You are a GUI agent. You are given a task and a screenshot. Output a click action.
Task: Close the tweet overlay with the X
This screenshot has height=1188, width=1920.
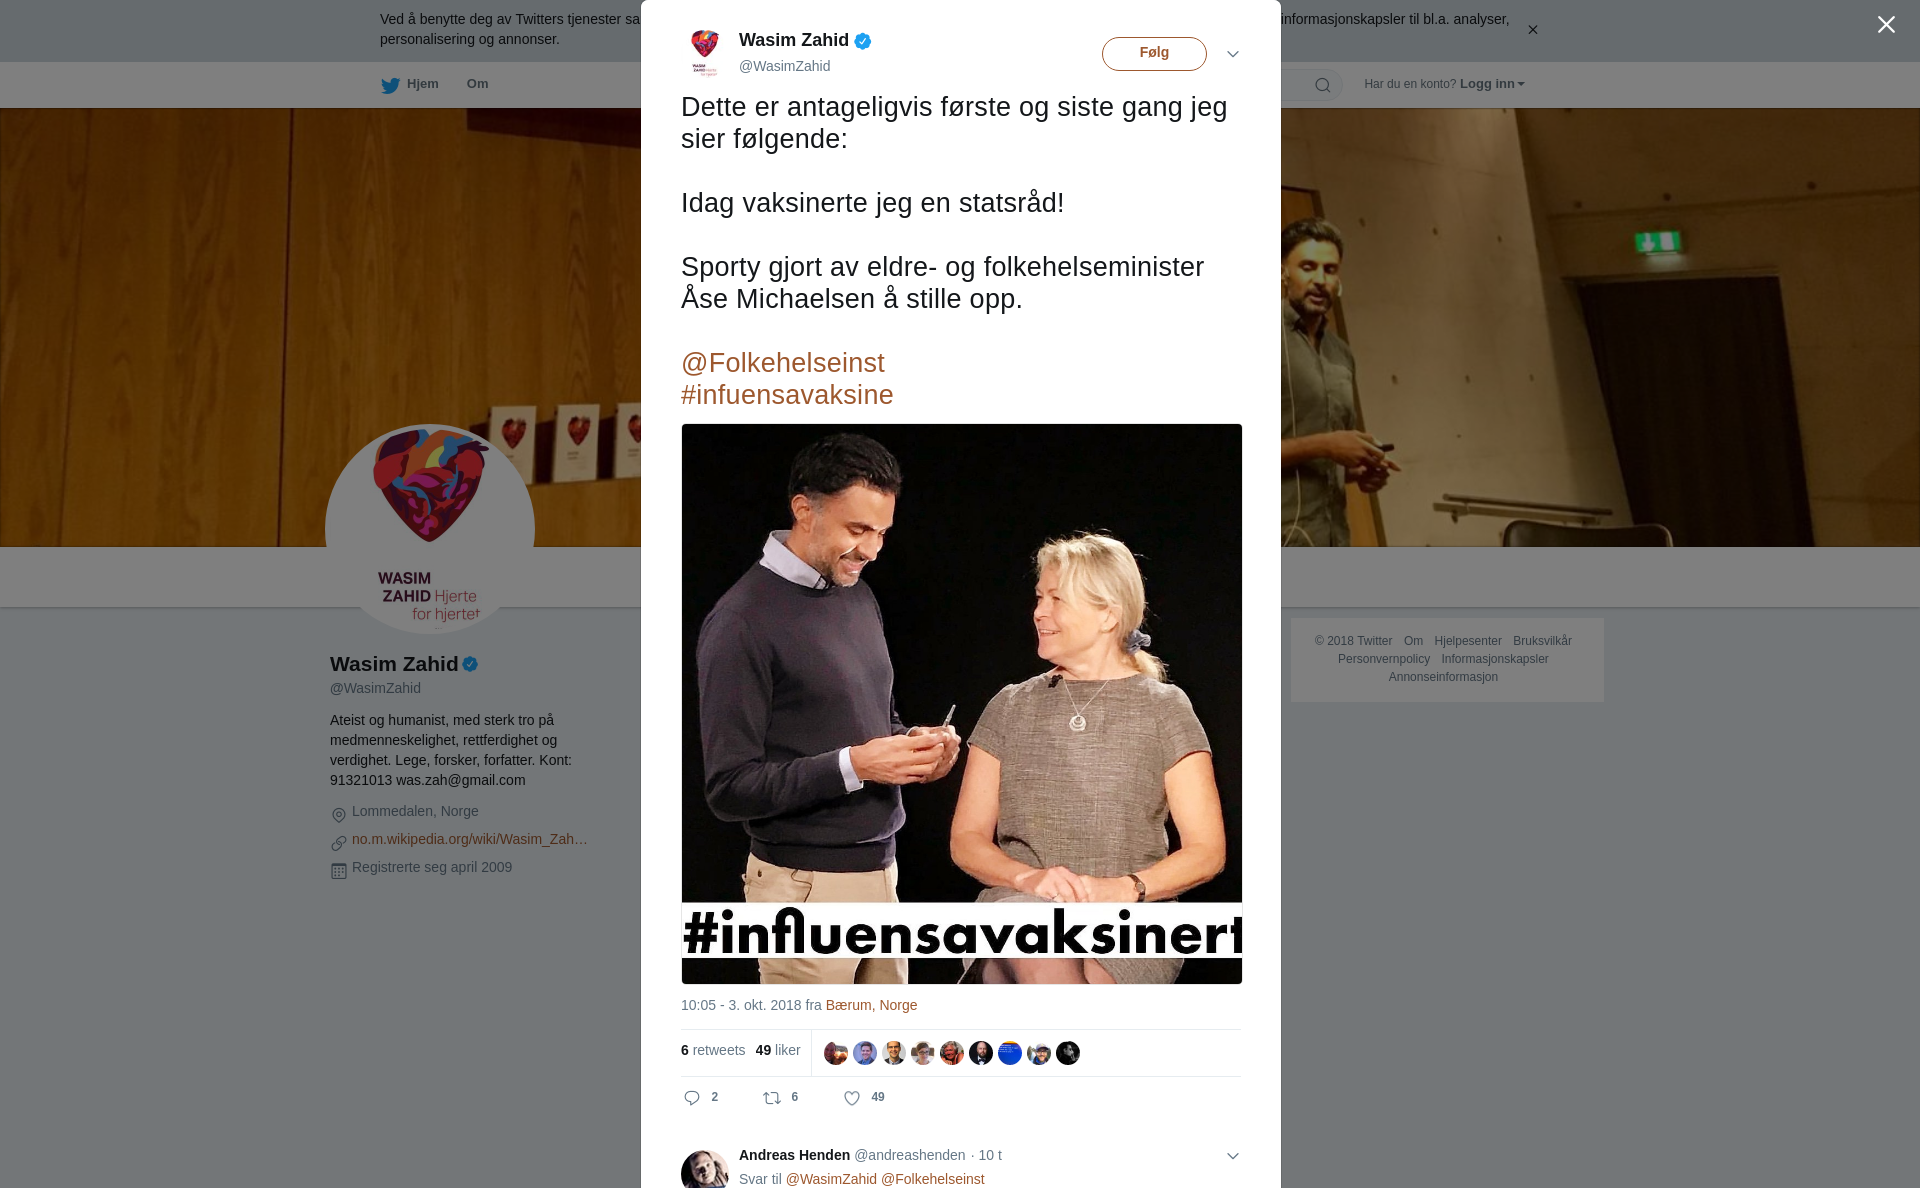click(1886, 25)
